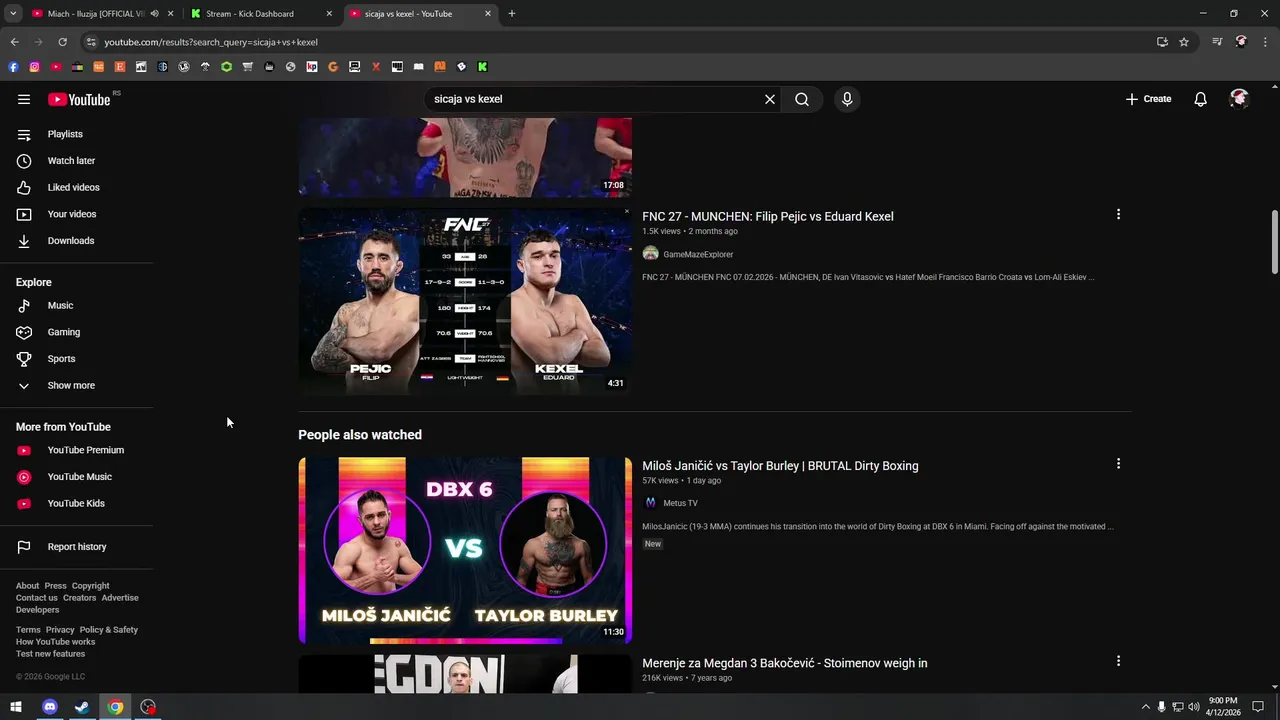Open Your videos in sidebar
Viewport: 1280px width, 720px height.
point(72,214)
